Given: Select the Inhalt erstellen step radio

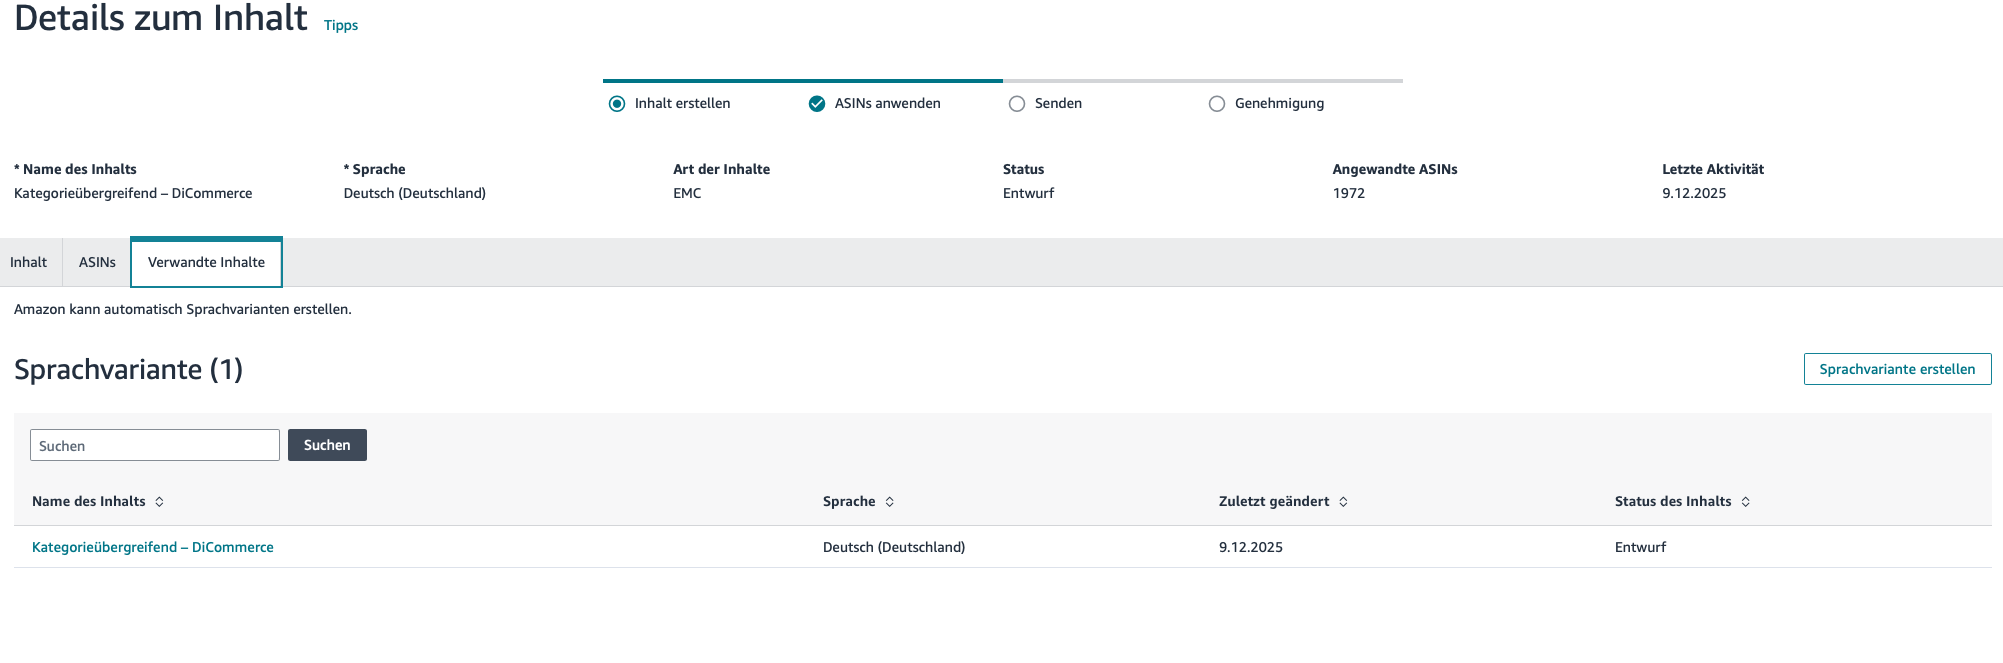Looking at the screenshot, I should tap(617, 104).
